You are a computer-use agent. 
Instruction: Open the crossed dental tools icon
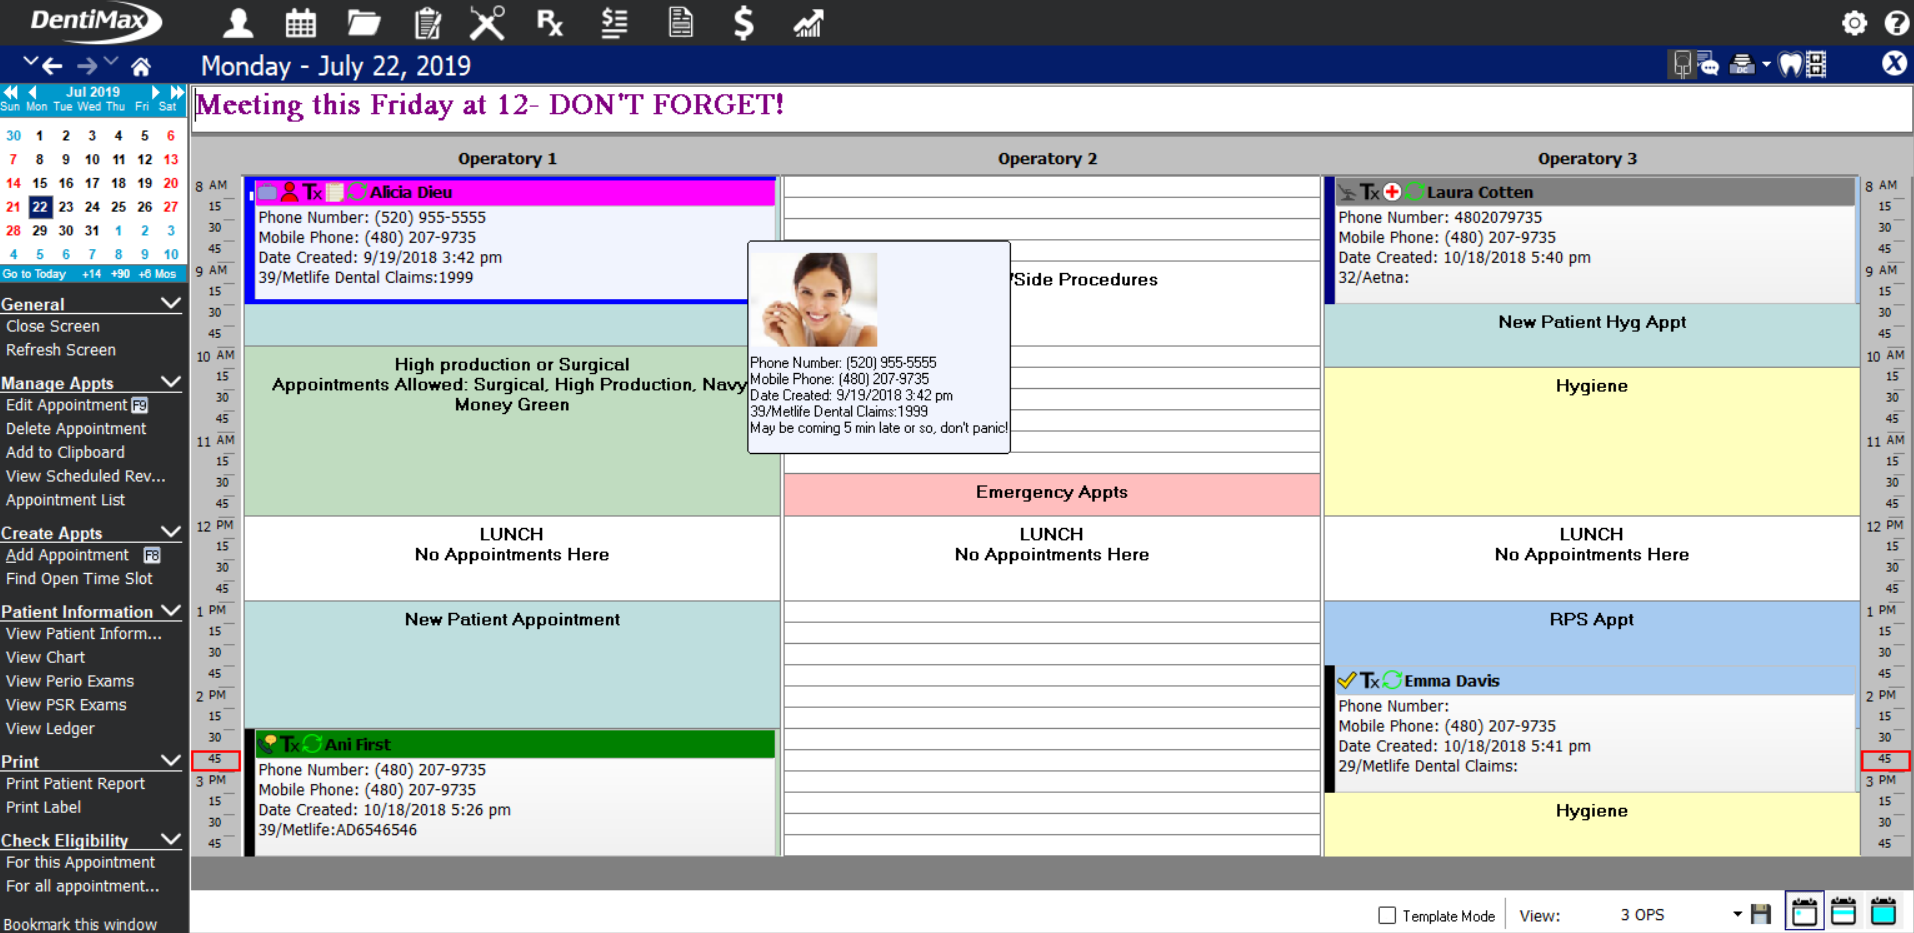(487, 22)
